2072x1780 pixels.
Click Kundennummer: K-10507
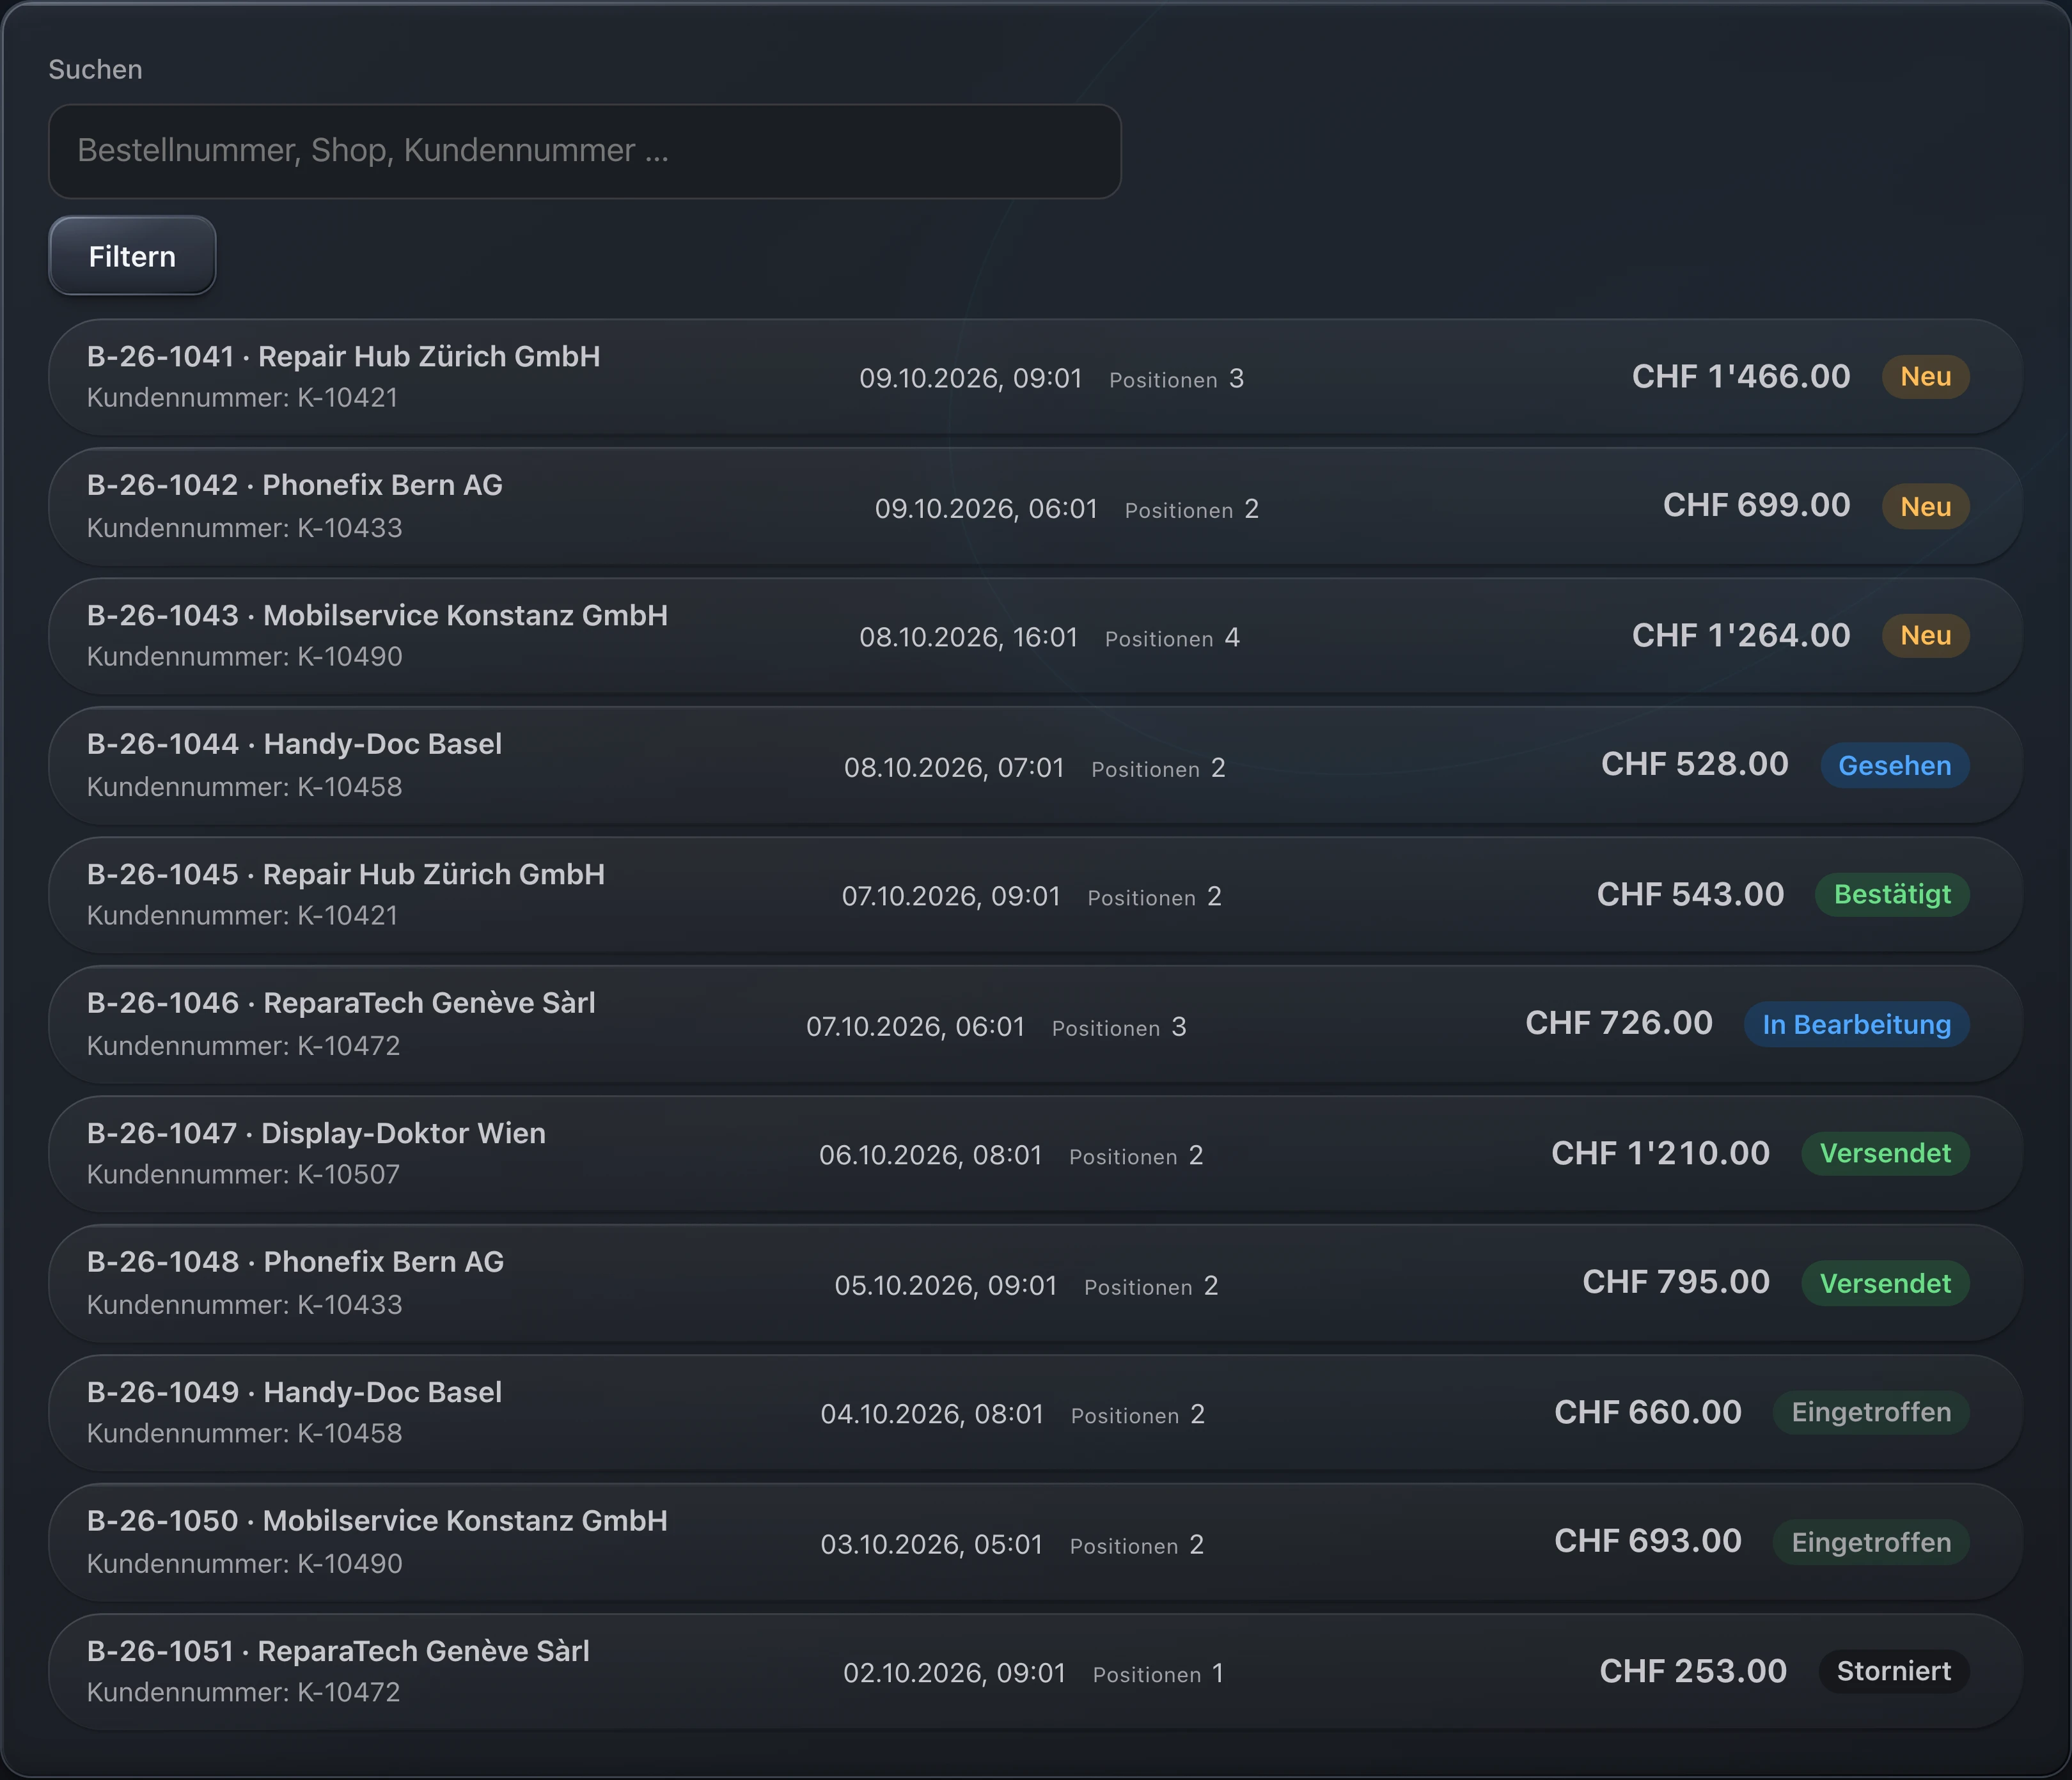coord(243,1174)
